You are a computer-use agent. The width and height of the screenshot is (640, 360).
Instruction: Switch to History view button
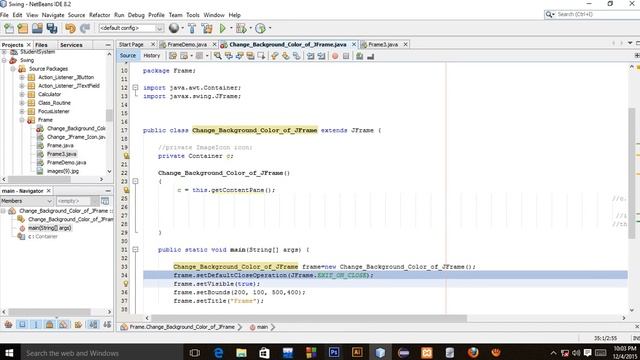click(x=151, y=56)
